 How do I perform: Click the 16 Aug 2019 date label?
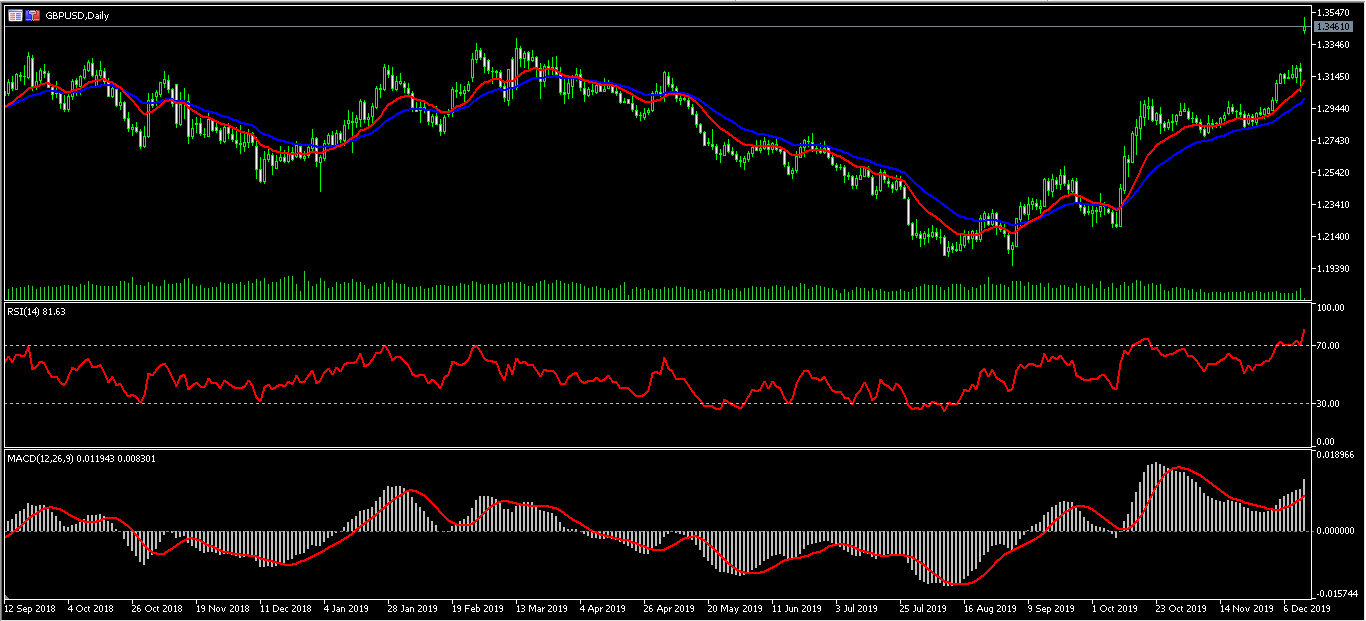[x=989, y=608]
